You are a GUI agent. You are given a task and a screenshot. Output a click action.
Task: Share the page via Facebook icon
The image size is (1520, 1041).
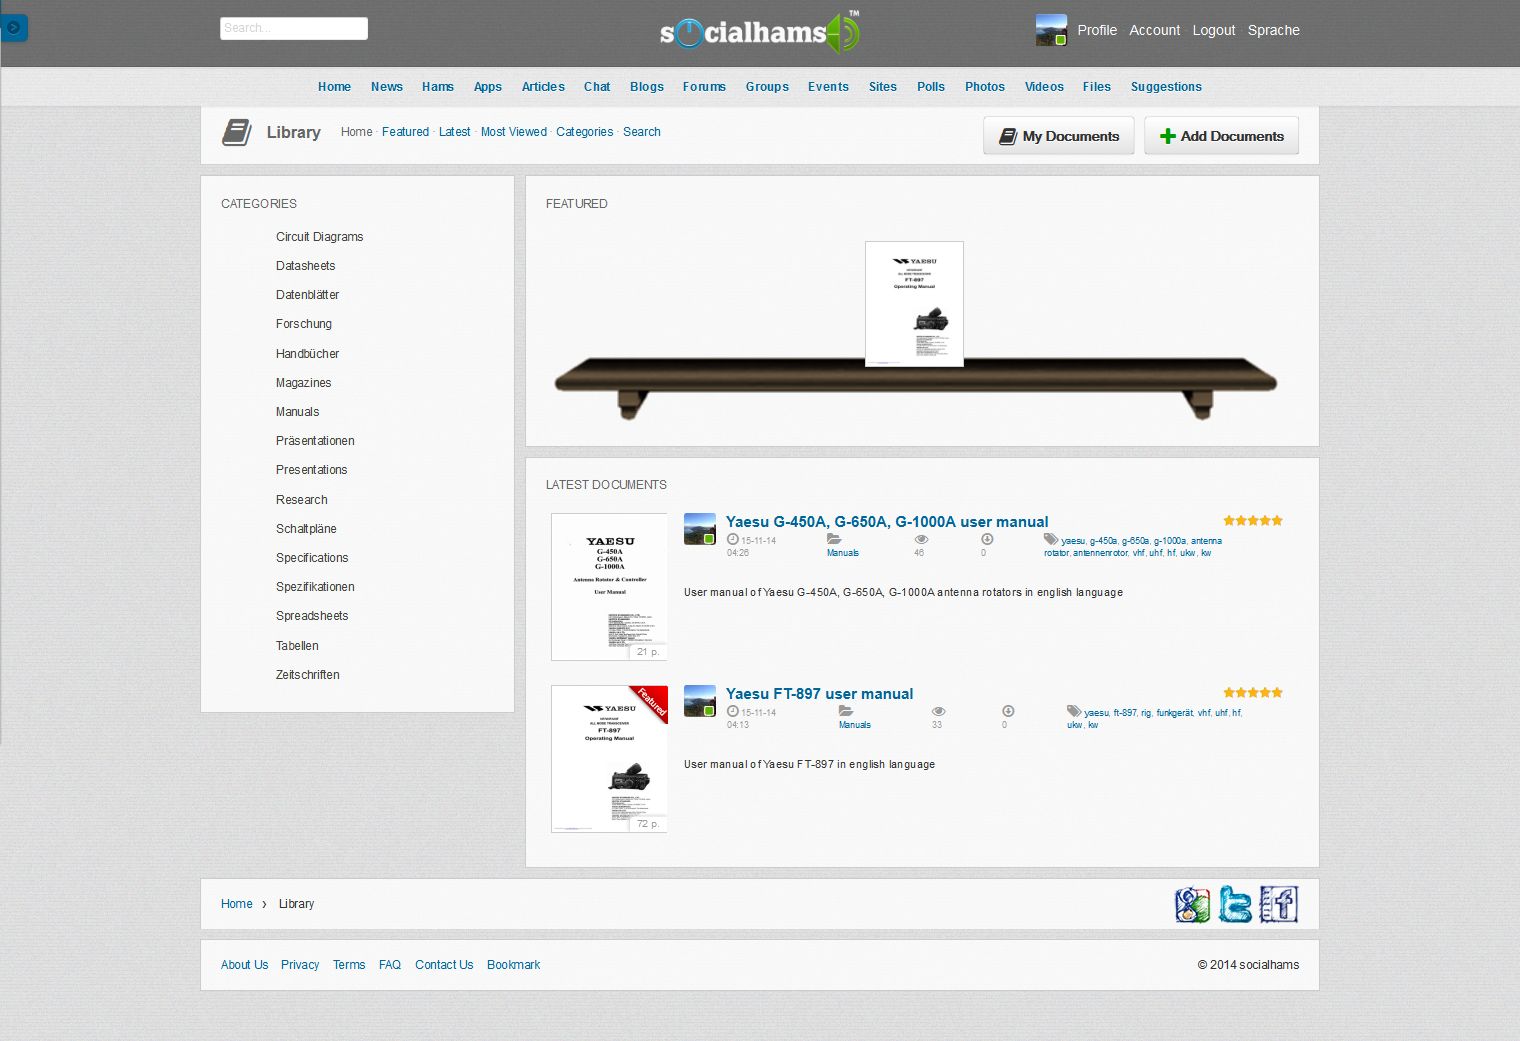[x=1278, y=904]
